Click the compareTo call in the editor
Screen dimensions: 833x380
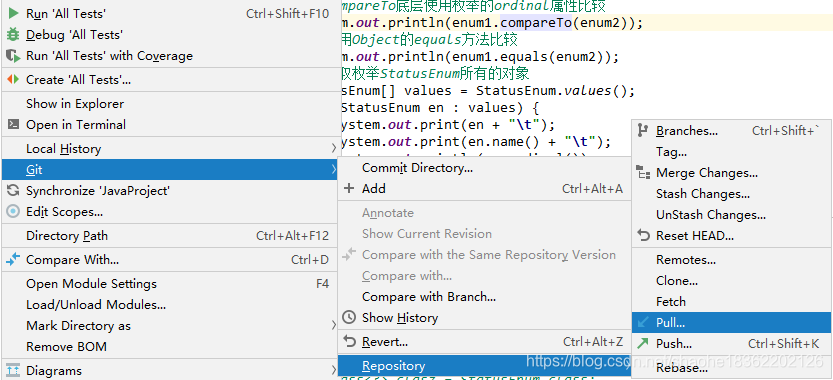click(536, 23)
